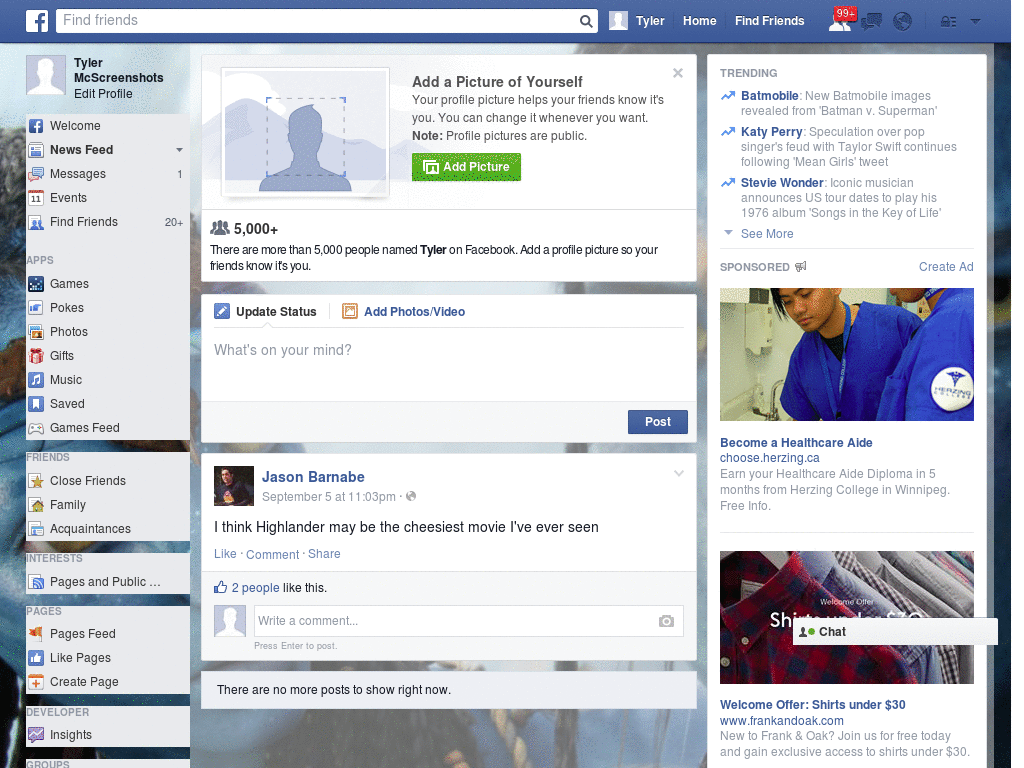Screen dimensions: 1024x768
Task: Expand the News Feed sort dropdown arrow
Action: 179,150
